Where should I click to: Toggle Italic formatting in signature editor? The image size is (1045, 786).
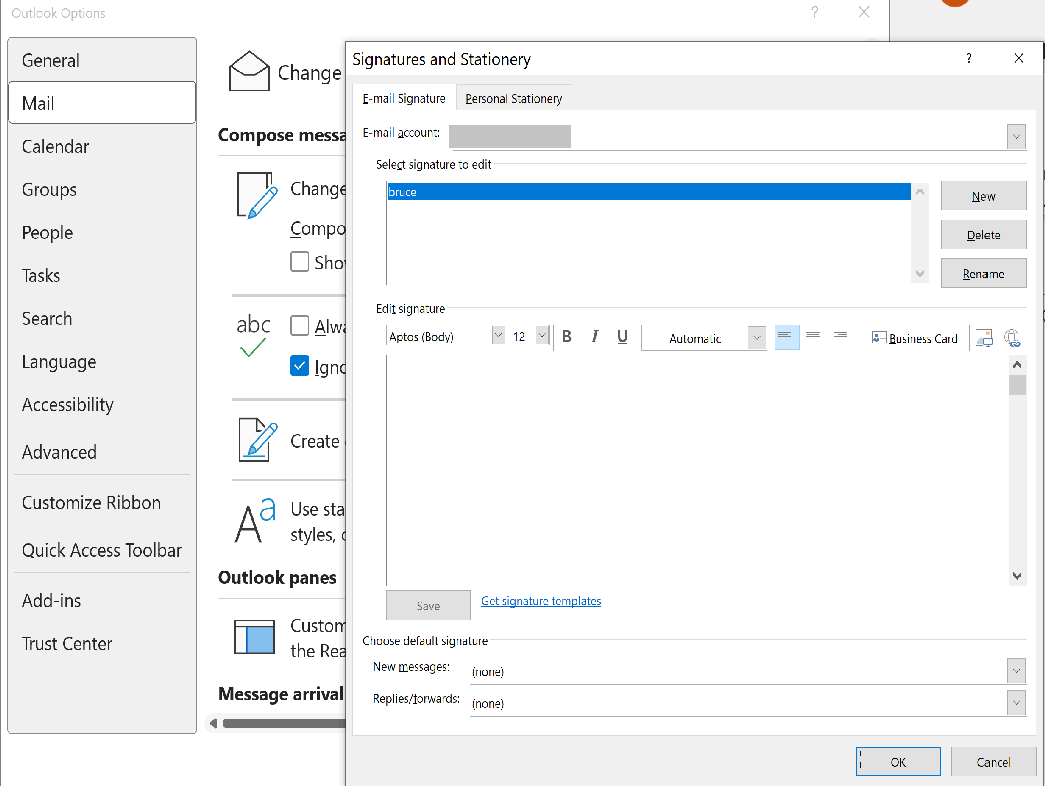(594, 337)
